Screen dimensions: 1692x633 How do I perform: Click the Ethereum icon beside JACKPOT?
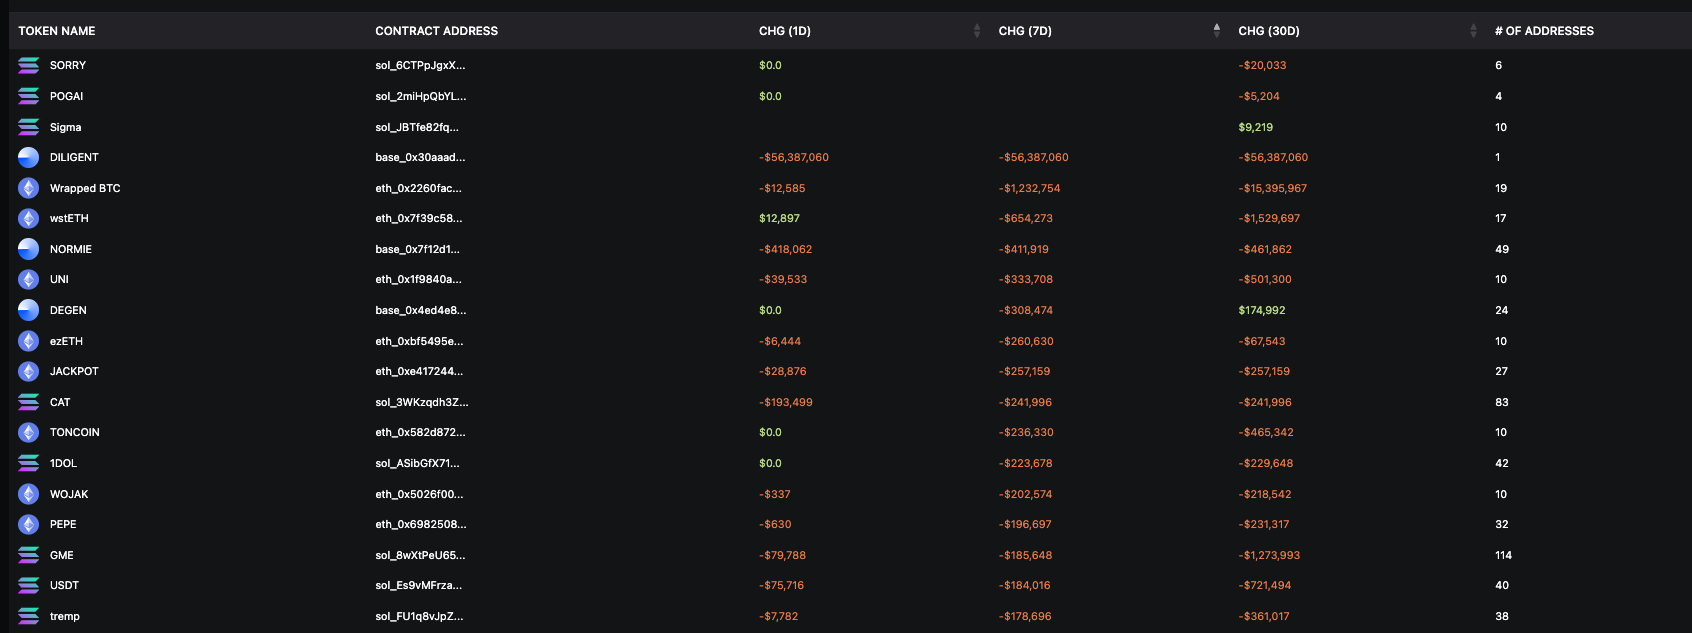point(29,371)
